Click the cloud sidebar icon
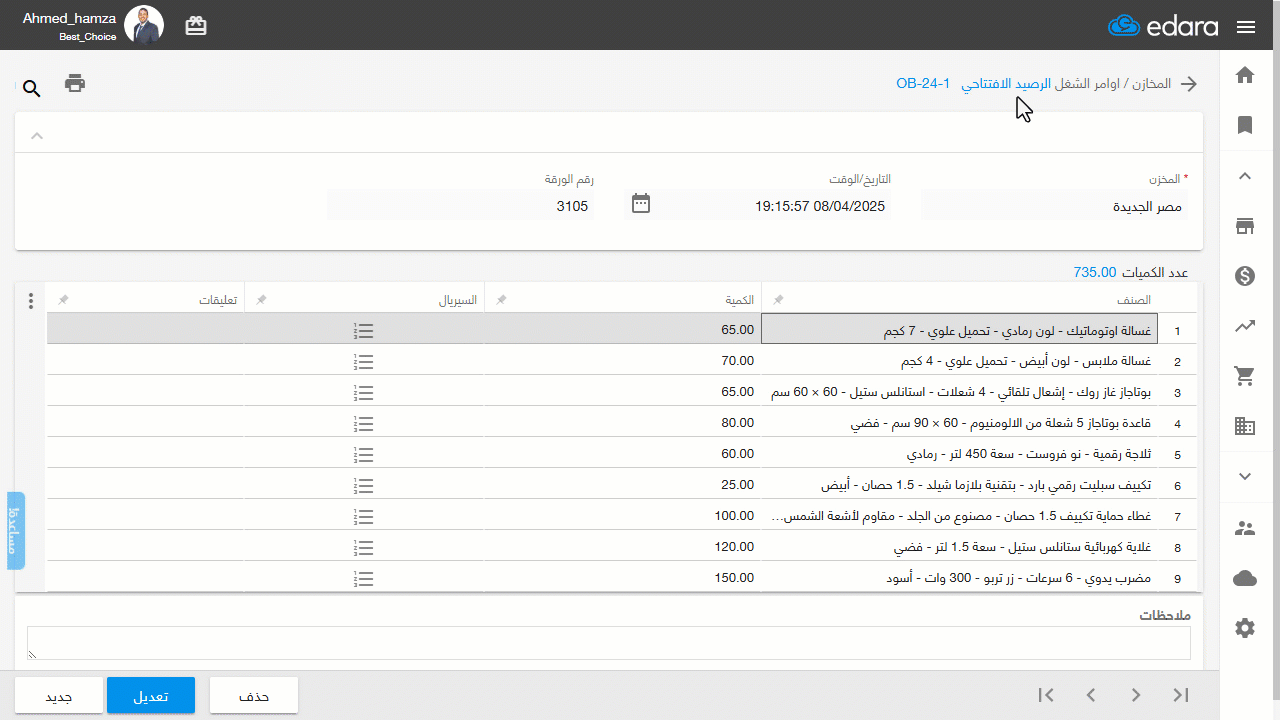1280x720 pixels. pyautogui.click(x=1245, y=578)
